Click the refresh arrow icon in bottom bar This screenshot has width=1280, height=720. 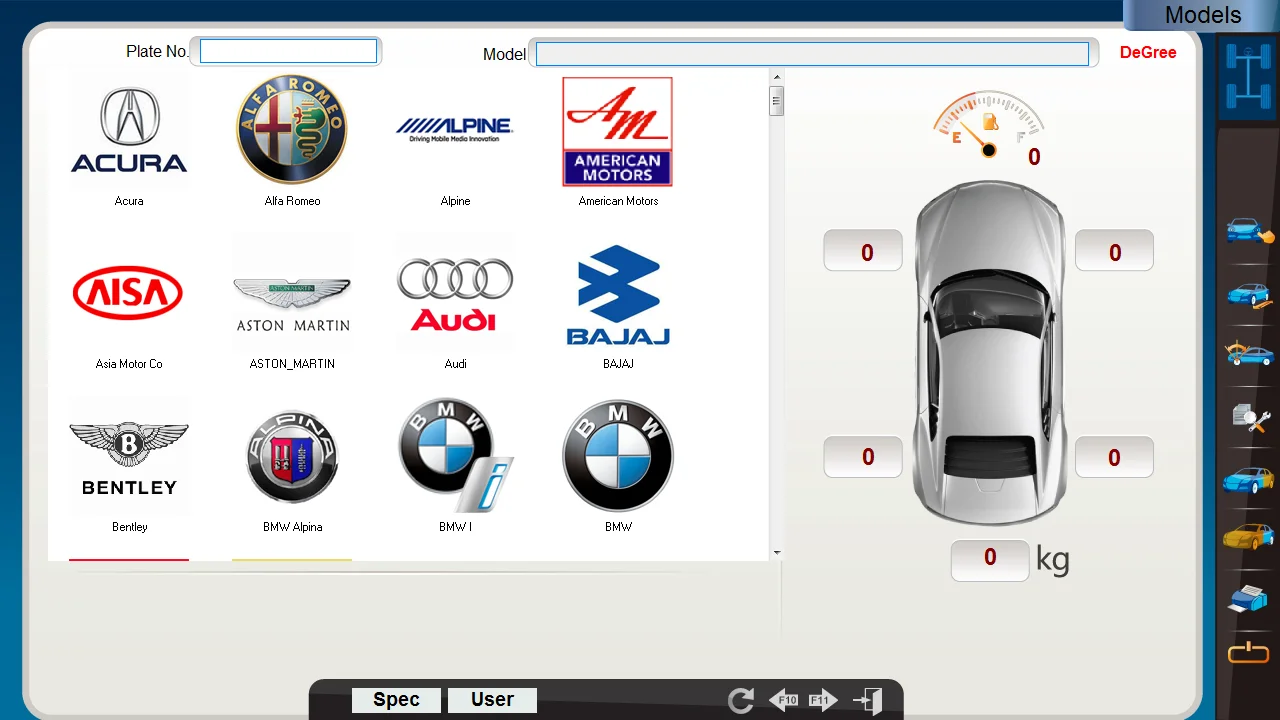pyautogui.click(x=741, y=700)
